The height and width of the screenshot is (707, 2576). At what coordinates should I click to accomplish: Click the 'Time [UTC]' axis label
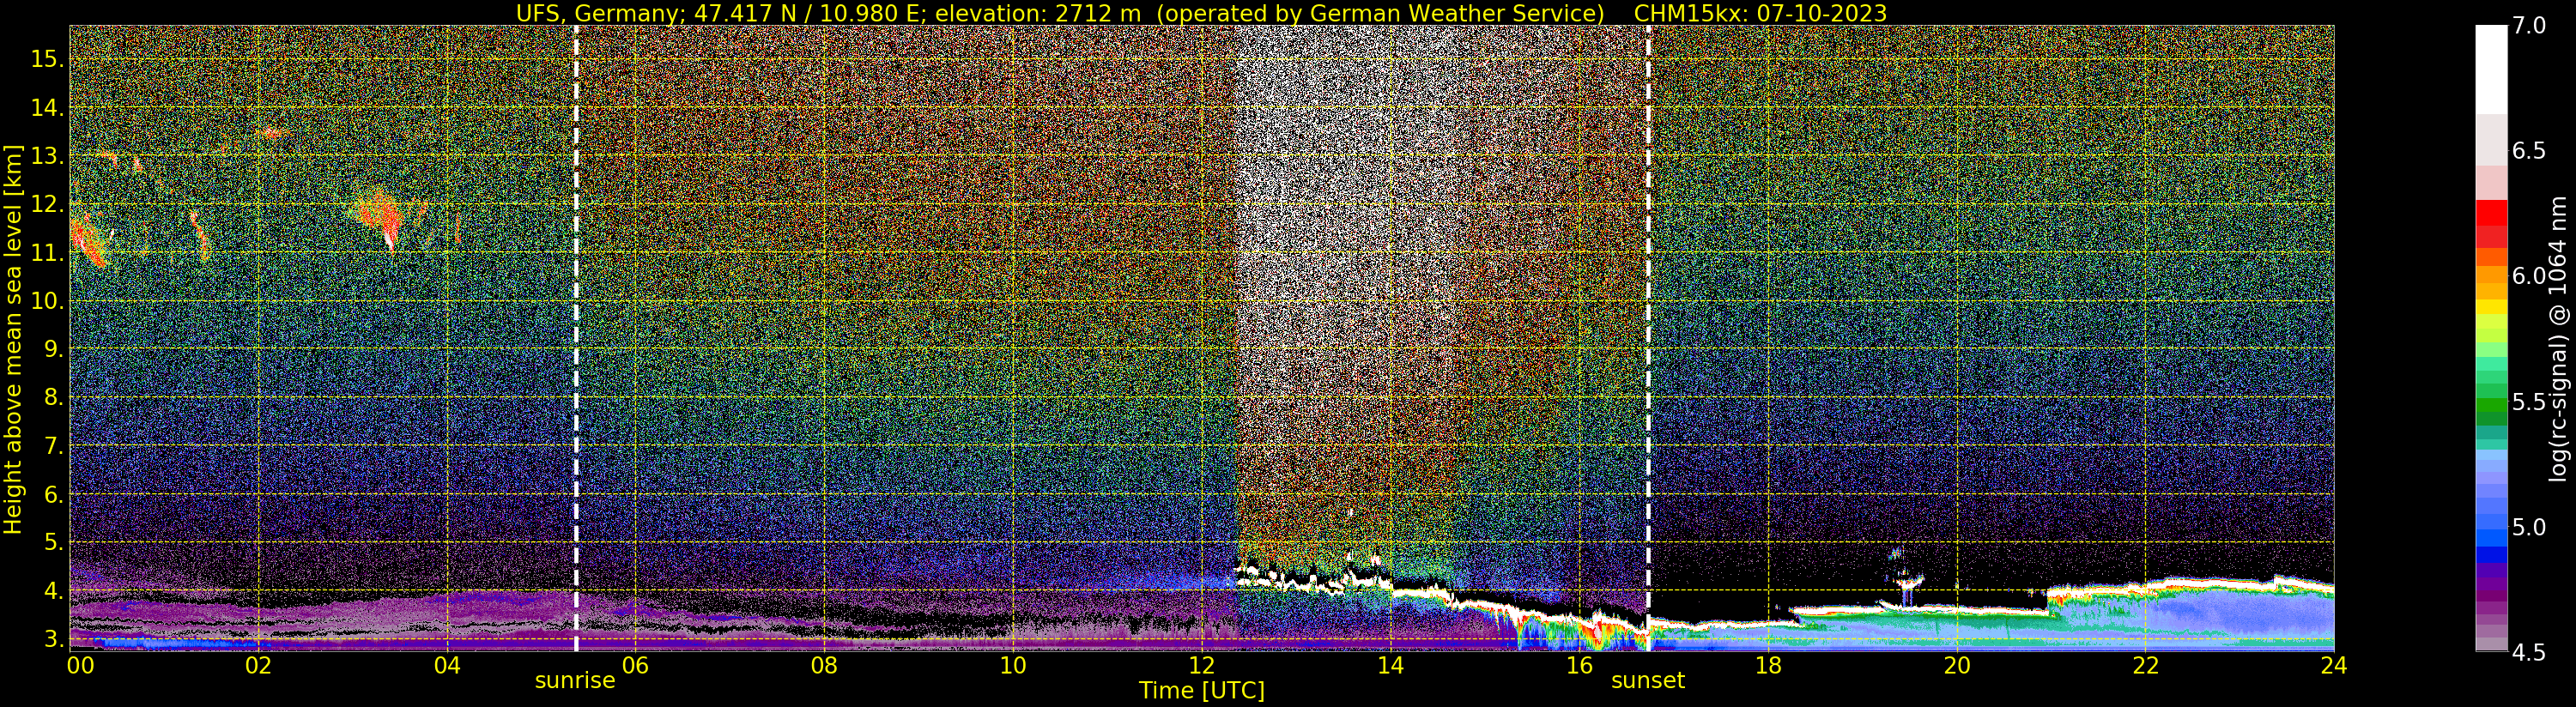point(1201,691)
